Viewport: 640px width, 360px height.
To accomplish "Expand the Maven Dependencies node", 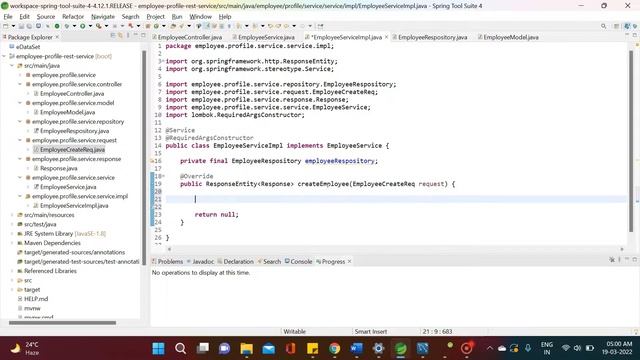I will pyautogui.click(x=12, y=243).
